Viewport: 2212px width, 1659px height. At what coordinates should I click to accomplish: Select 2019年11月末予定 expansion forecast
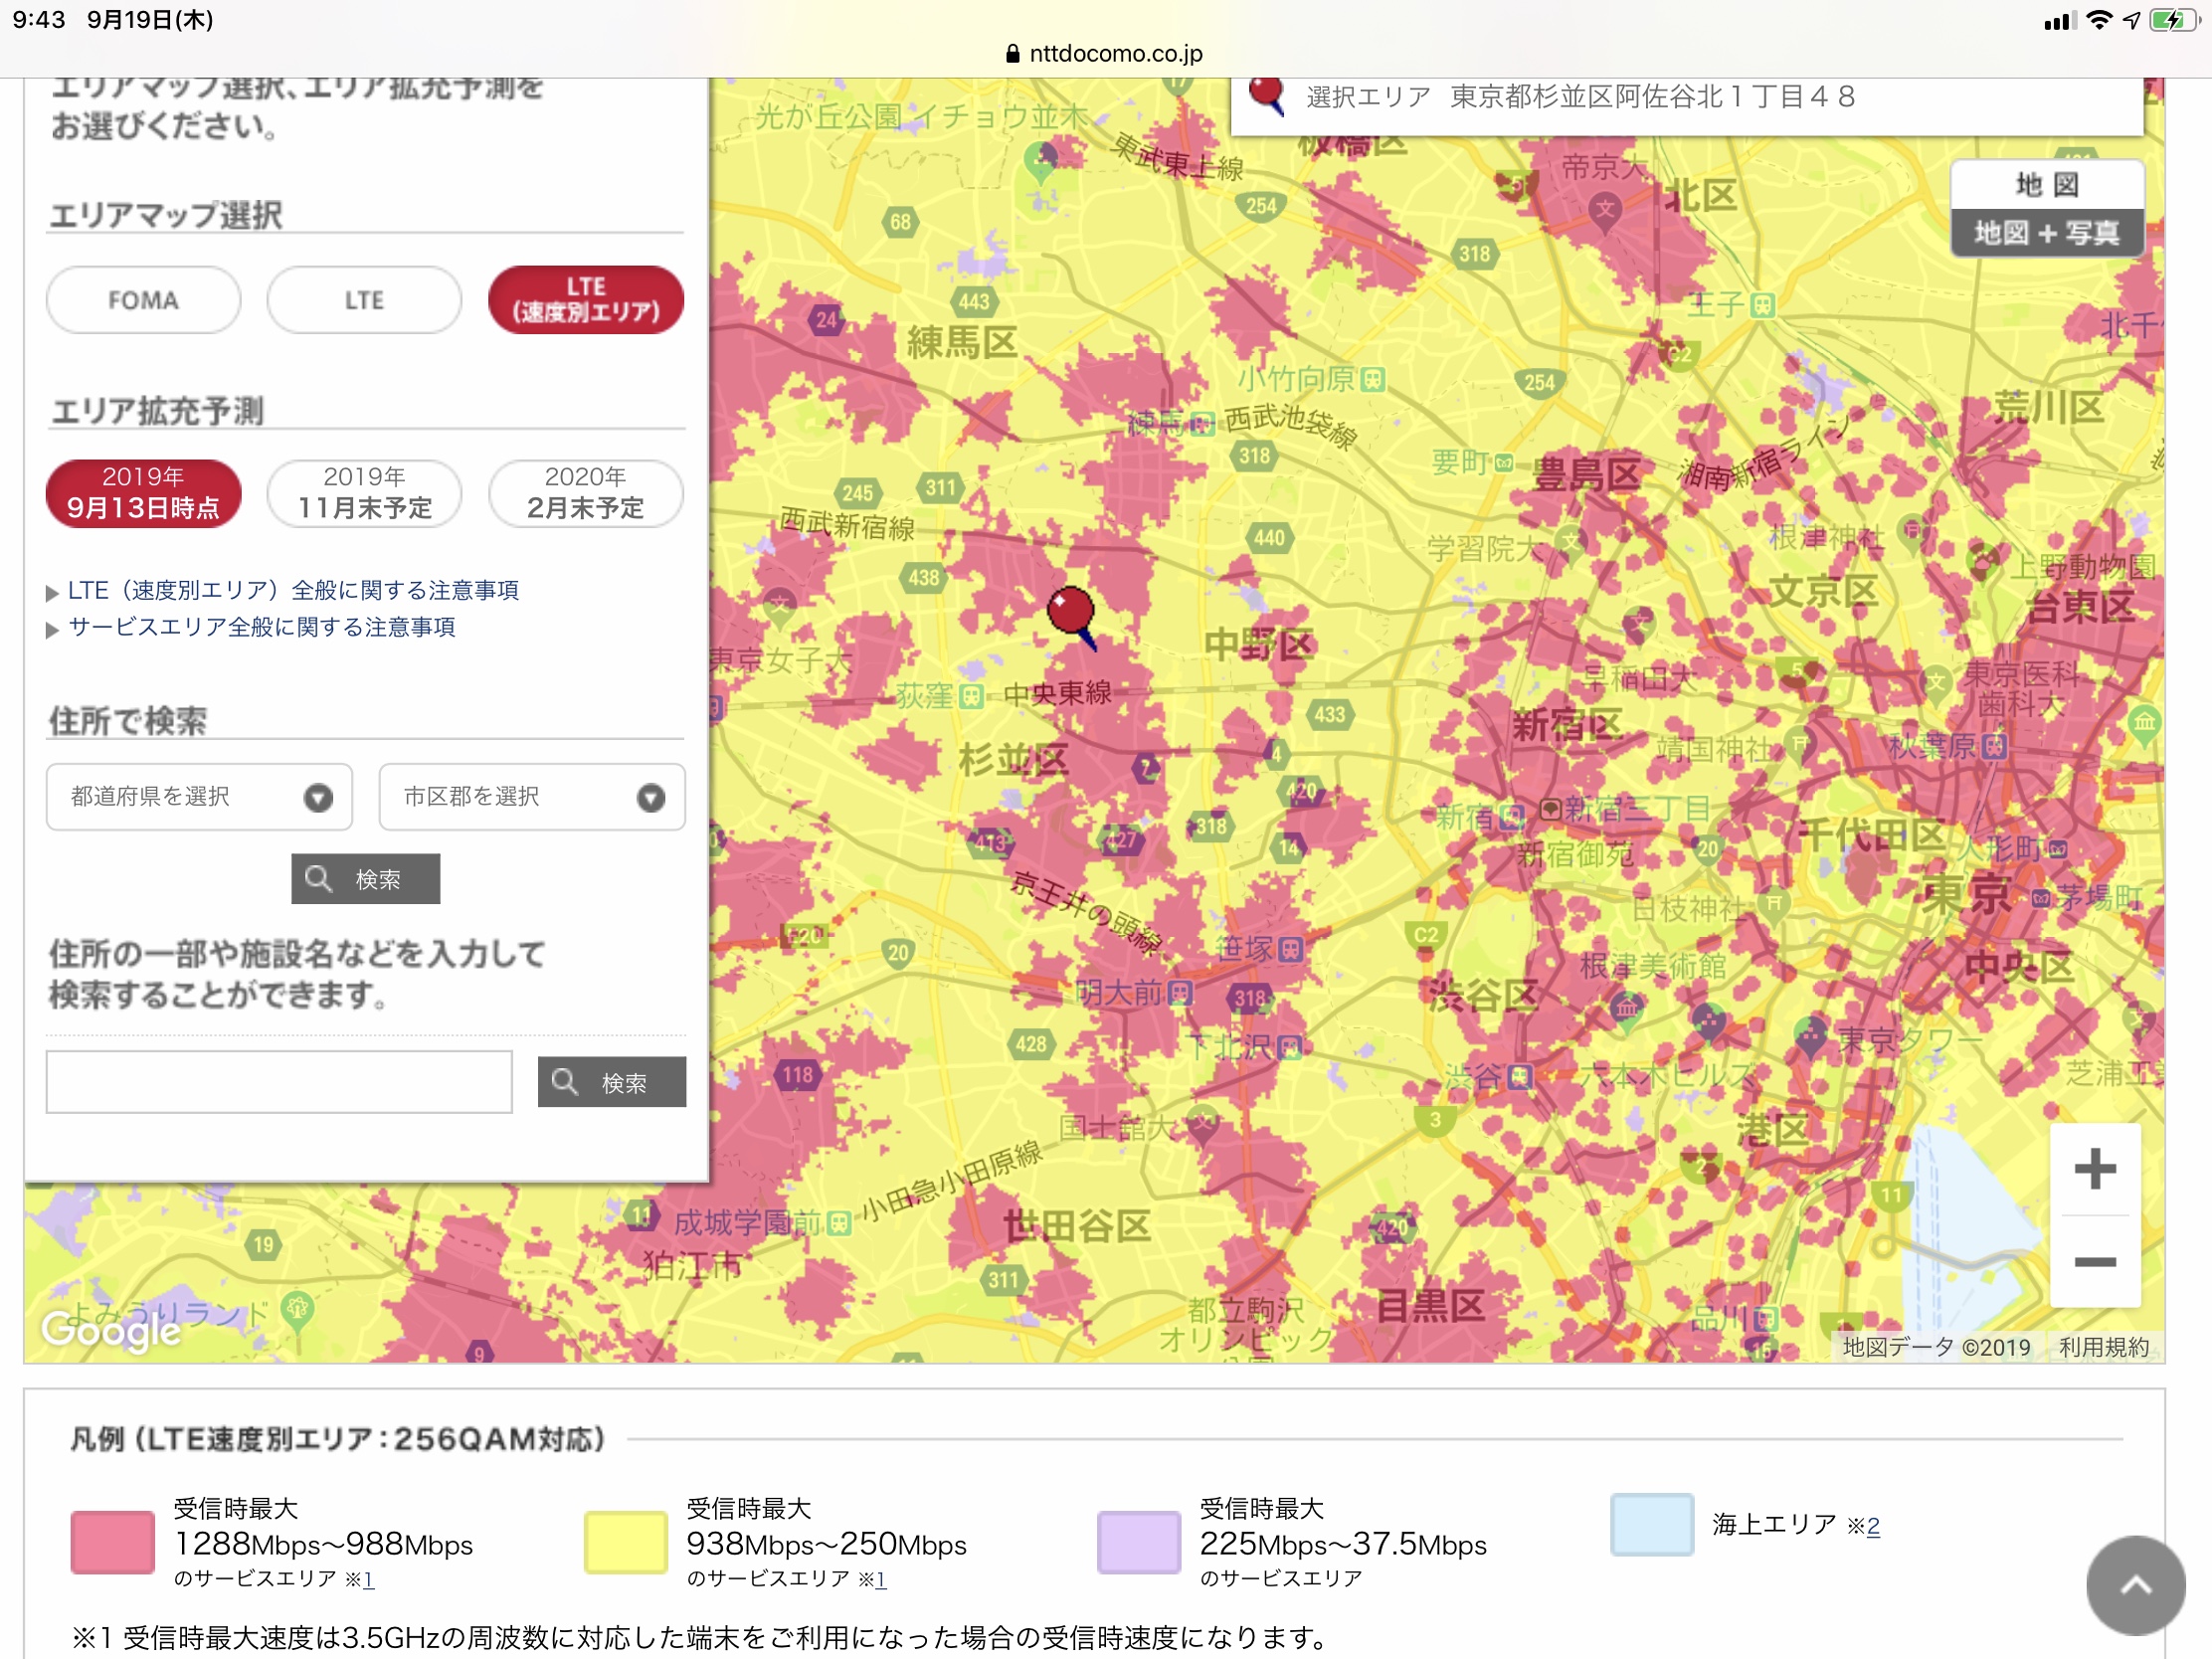[x=364, y=493]
